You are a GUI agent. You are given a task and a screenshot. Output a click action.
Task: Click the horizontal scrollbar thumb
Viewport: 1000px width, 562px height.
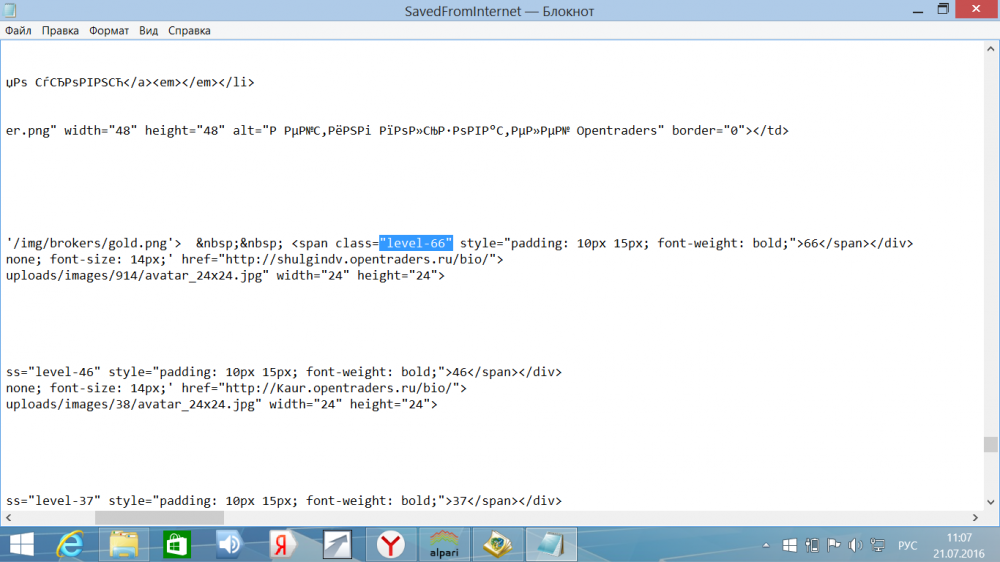click(x=159, y=517)
